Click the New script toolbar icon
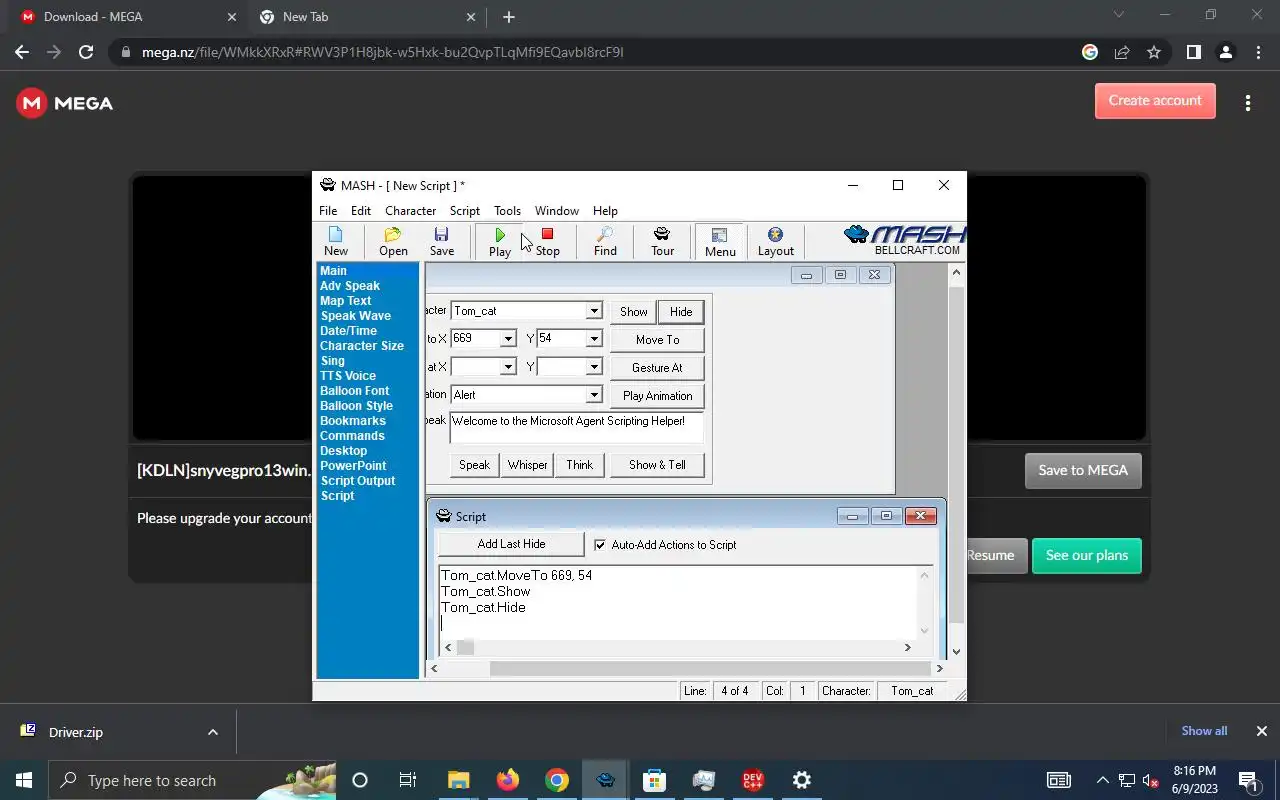1280x800 pixels. coord(336,241)
